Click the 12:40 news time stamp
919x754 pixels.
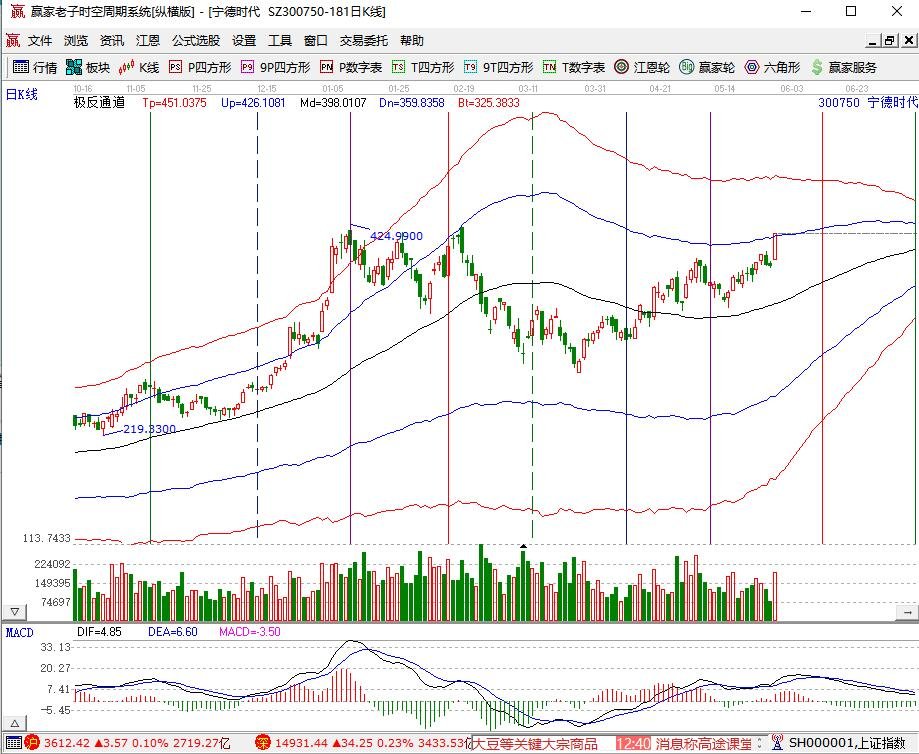click(634, 743)
